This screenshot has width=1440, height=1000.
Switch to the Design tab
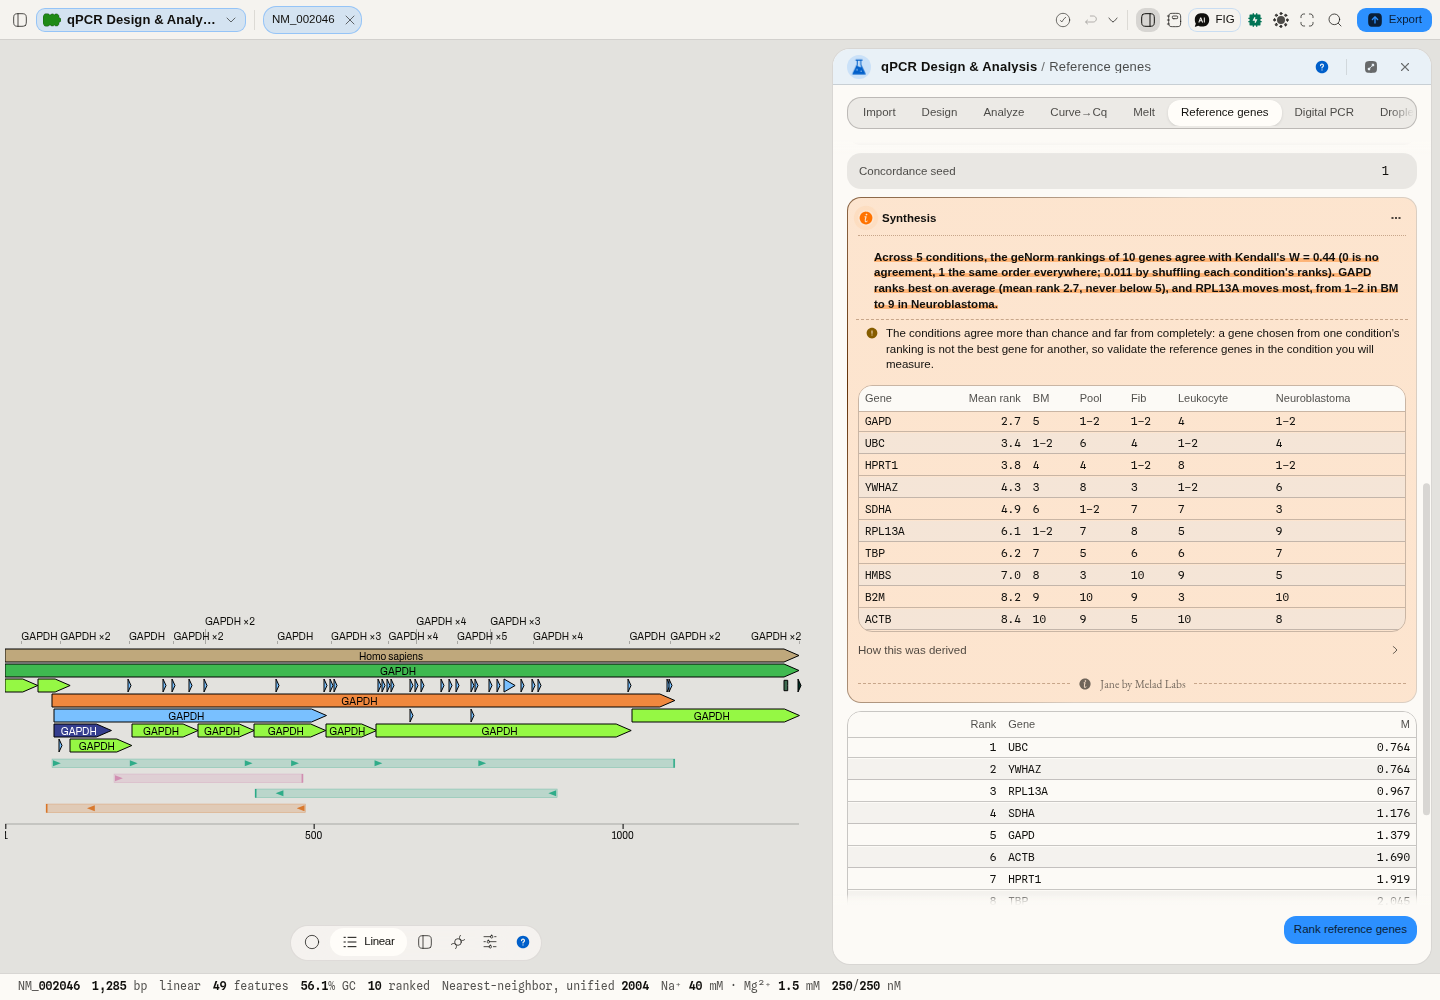tap(939, 112)
